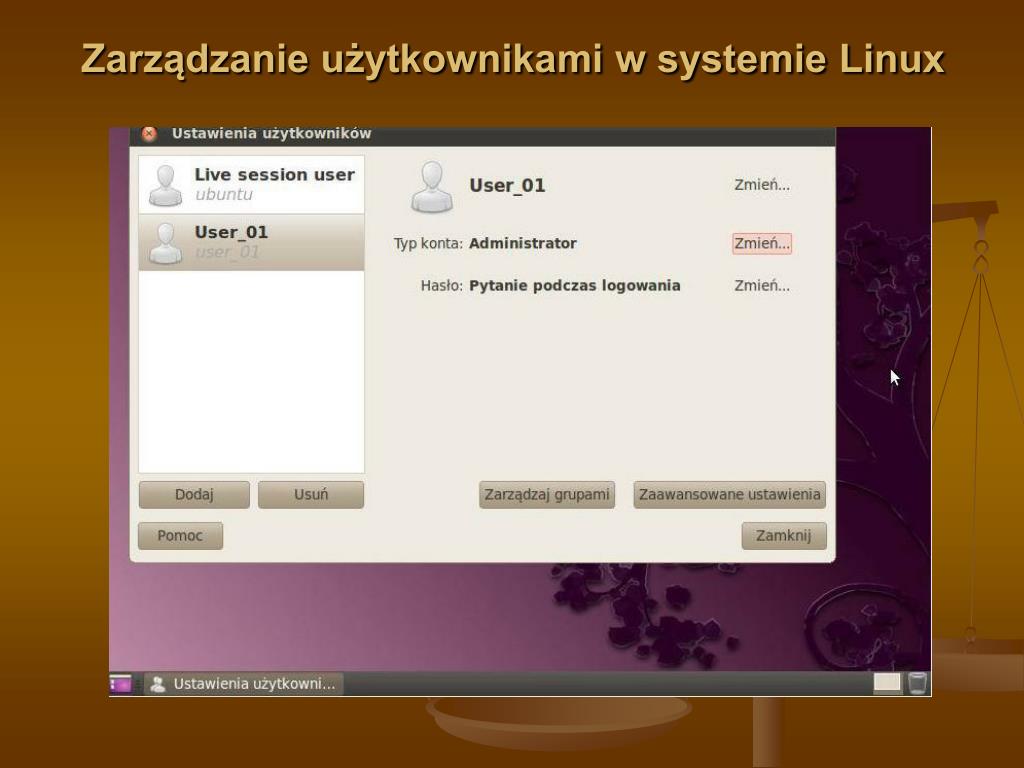Click the Usuń button
The image size is (1024, 768).
click(311, 494)
